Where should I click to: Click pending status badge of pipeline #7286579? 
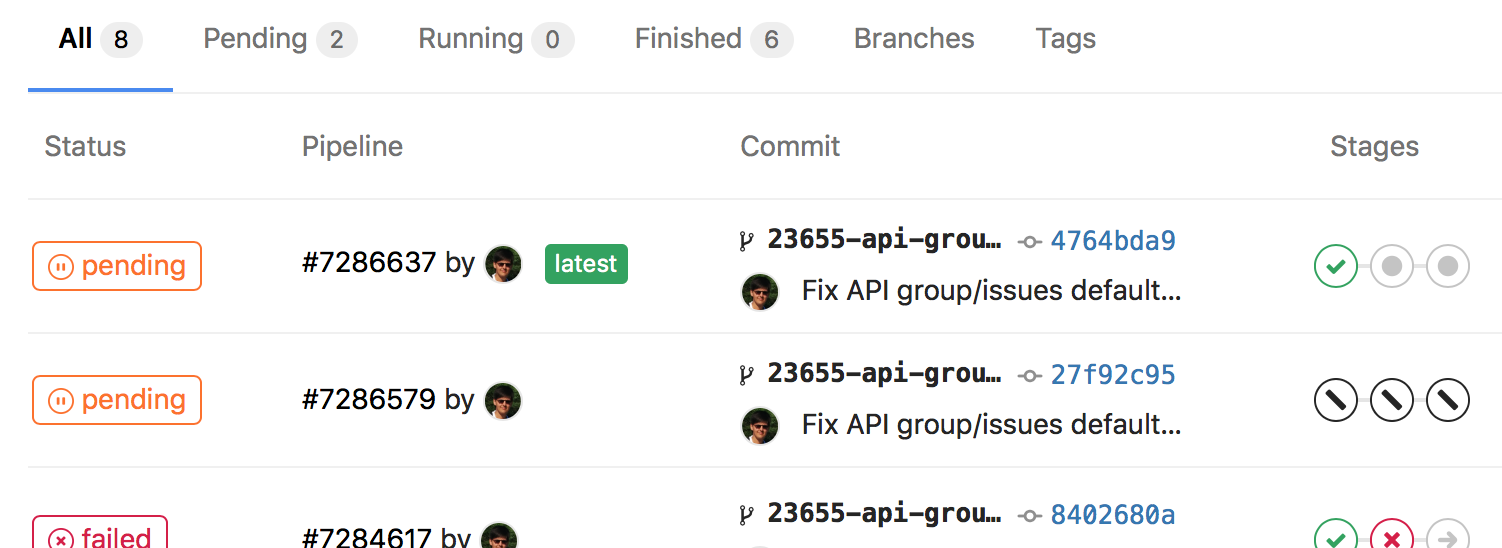click(117, 400)
